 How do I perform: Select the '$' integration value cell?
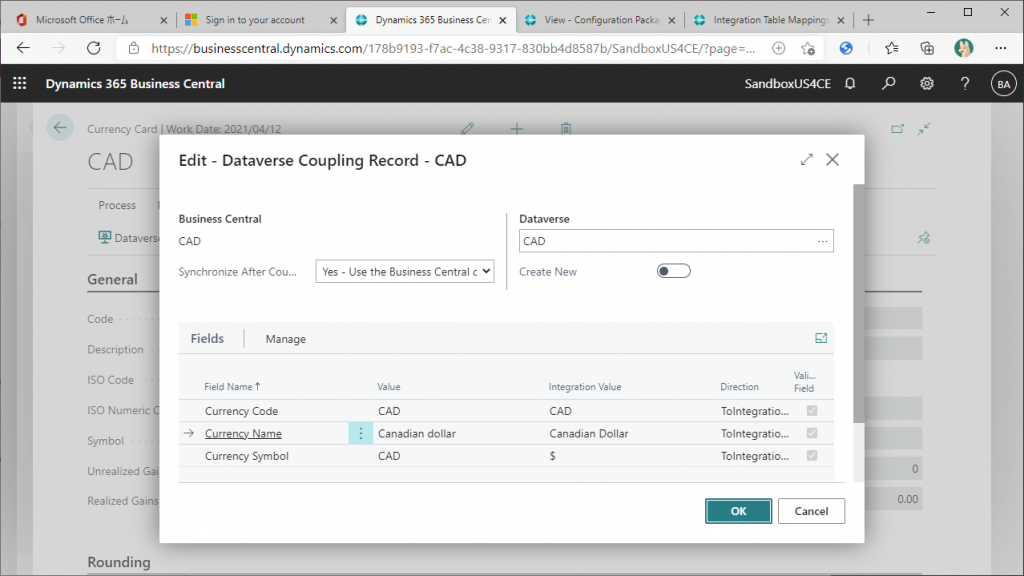click(x=552, y=456)
